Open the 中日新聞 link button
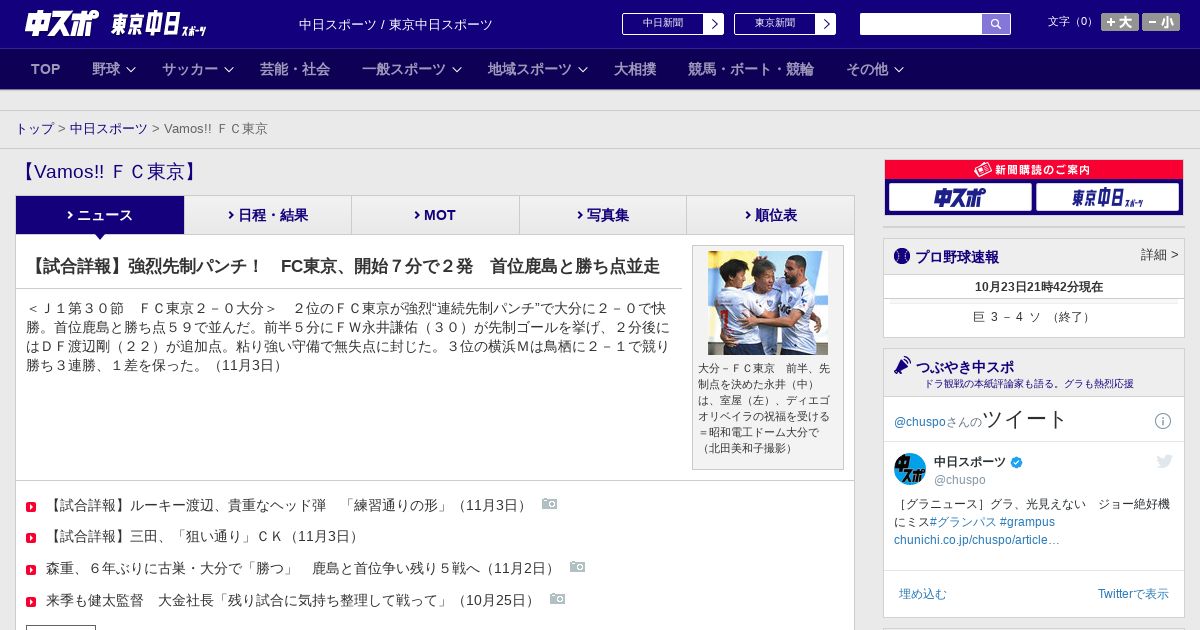Screen dimensions: 1200x630 click(x=663, y=24)
